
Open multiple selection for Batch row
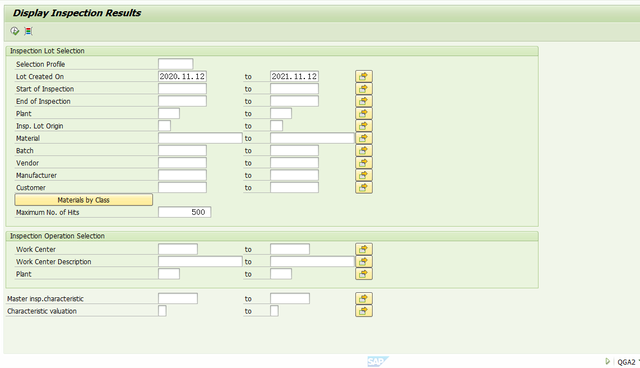tap(364, 151)
